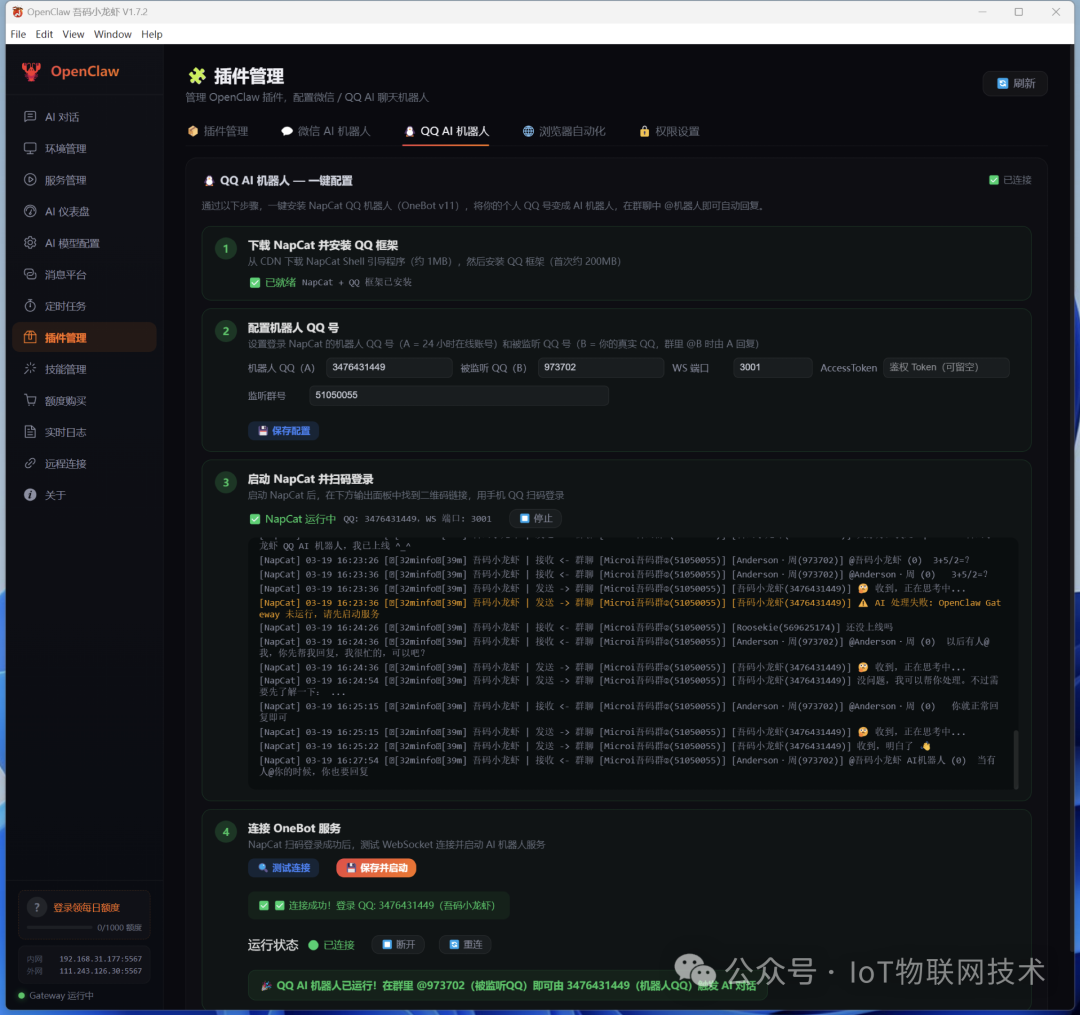Viewport: 1080px width, 1015px height.
Task: Click the green 已连接 run status indicator
Action: coord(331,945)
